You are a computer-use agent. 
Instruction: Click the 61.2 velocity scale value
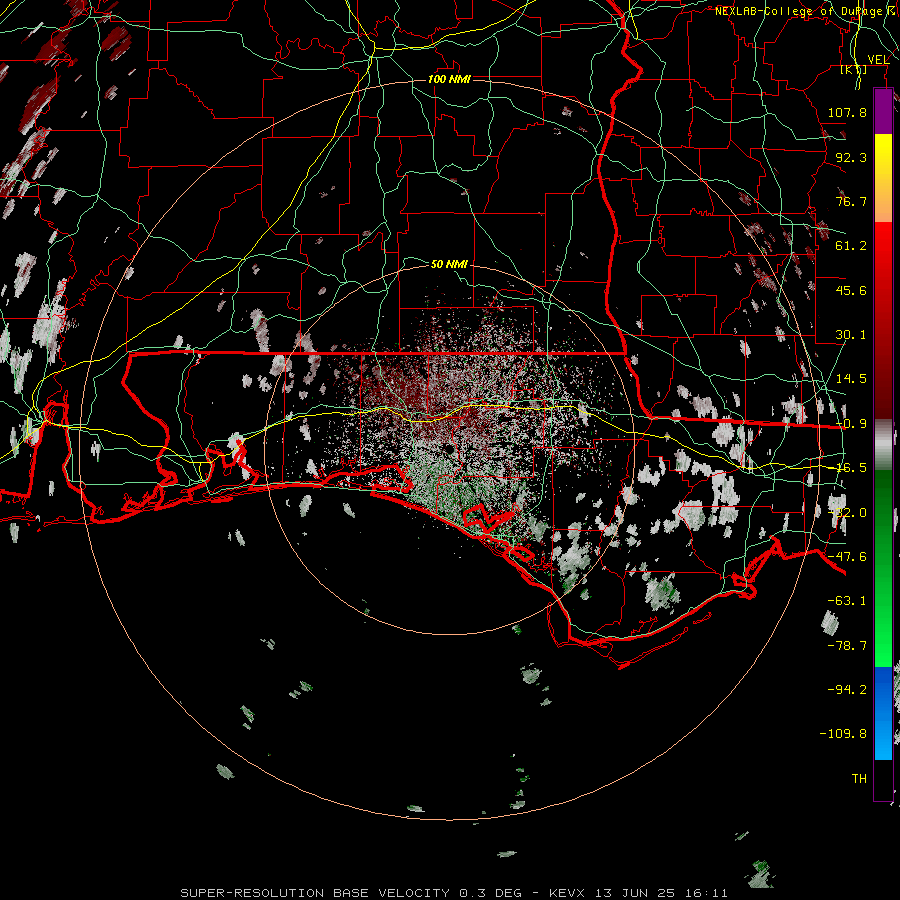851,246
